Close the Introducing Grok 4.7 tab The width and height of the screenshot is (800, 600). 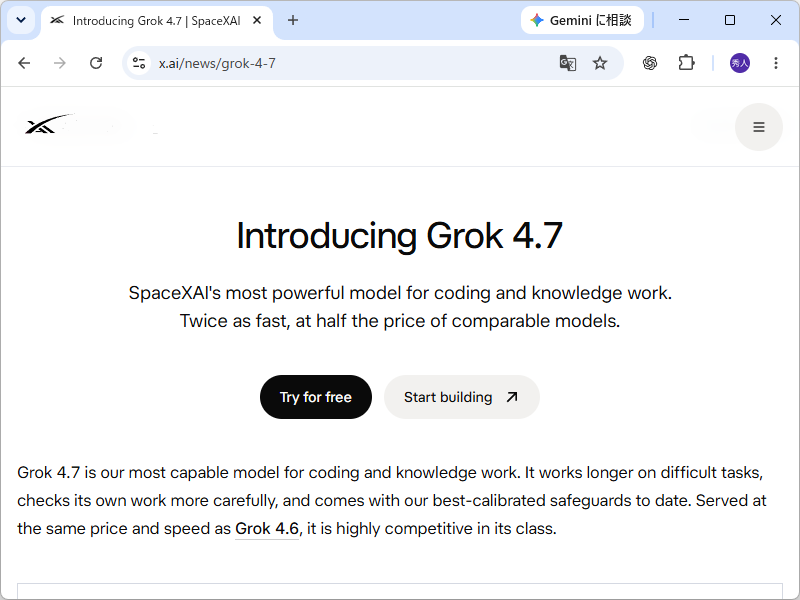click(x=257, y=20)
